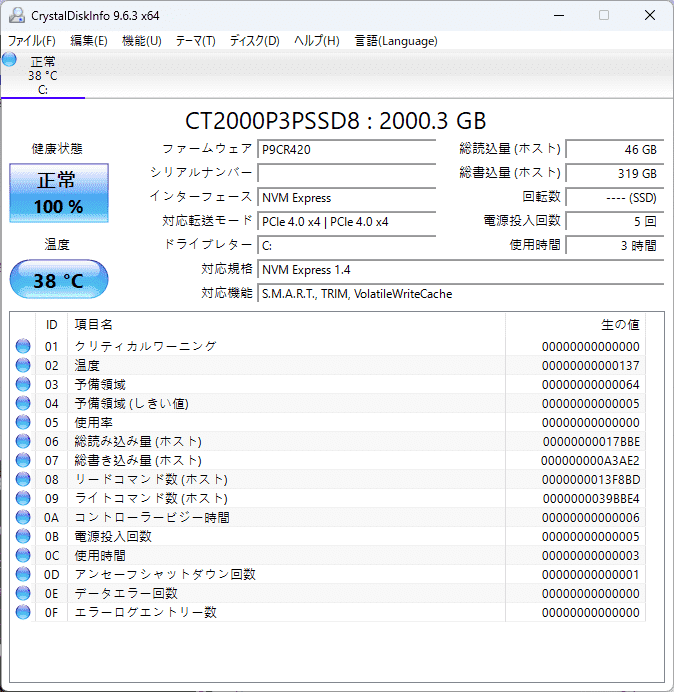Click status orb of エラーログエントリー数 row
674x692 pixels.
(x=23, y=612)
